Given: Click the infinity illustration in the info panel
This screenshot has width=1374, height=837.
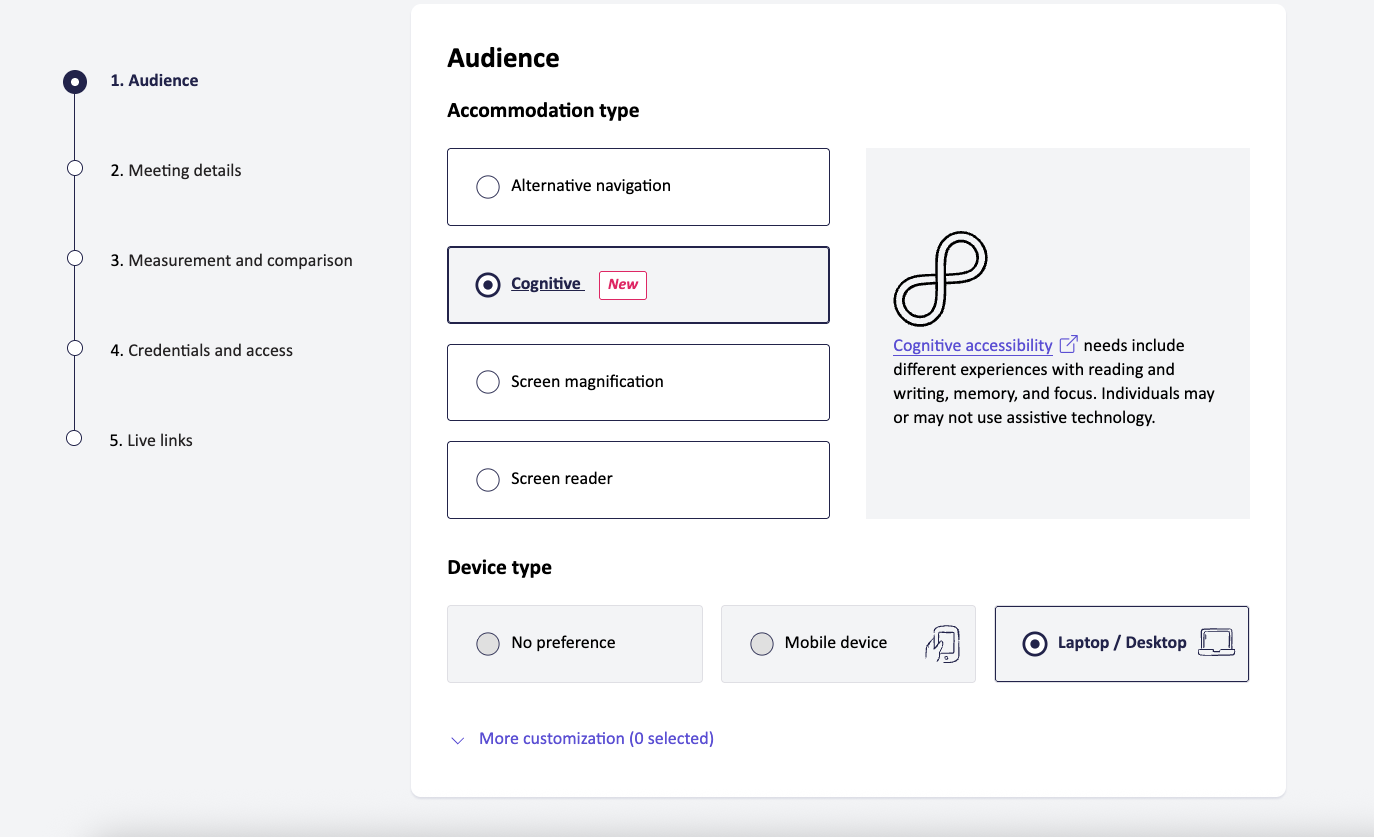Looking at the screenshot, I should tap(939, 277).
